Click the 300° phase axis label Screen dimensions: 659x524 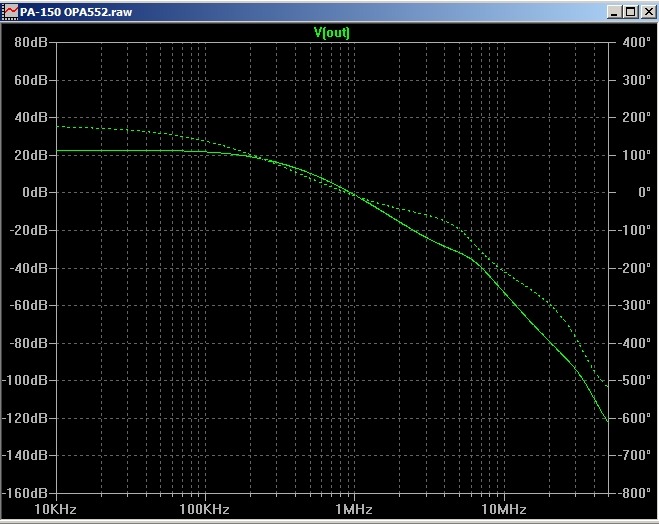coord(637,80)
